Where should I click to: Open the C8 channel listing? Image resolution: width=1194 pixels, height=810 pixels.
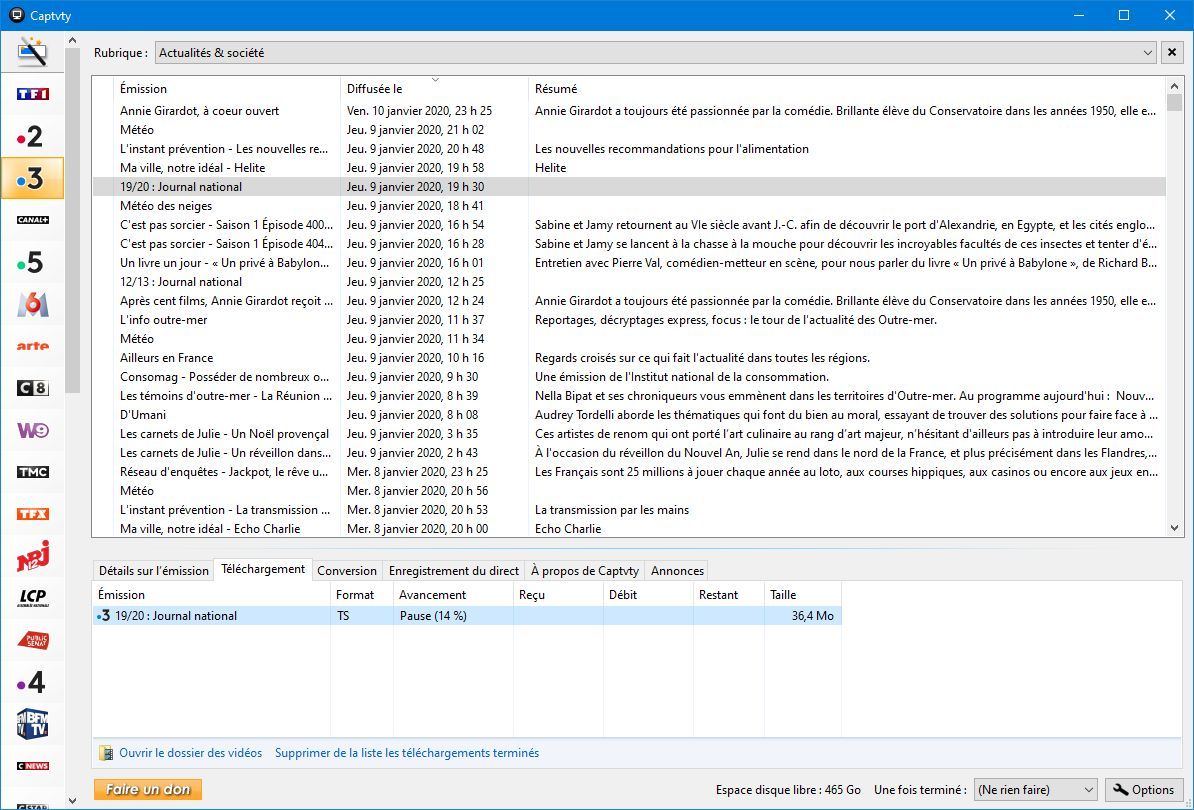32,388
